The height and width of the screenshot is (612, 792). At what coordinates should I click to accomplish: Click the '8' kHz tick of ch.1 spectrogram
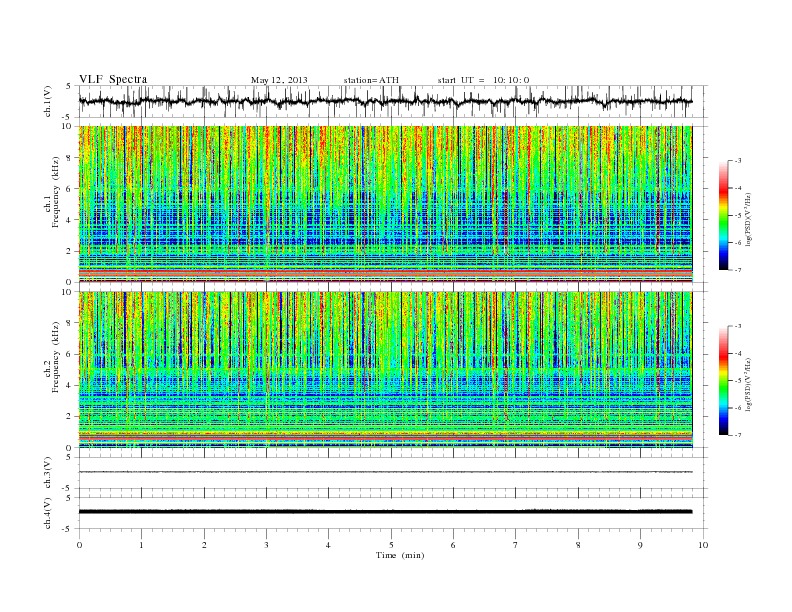70,158
